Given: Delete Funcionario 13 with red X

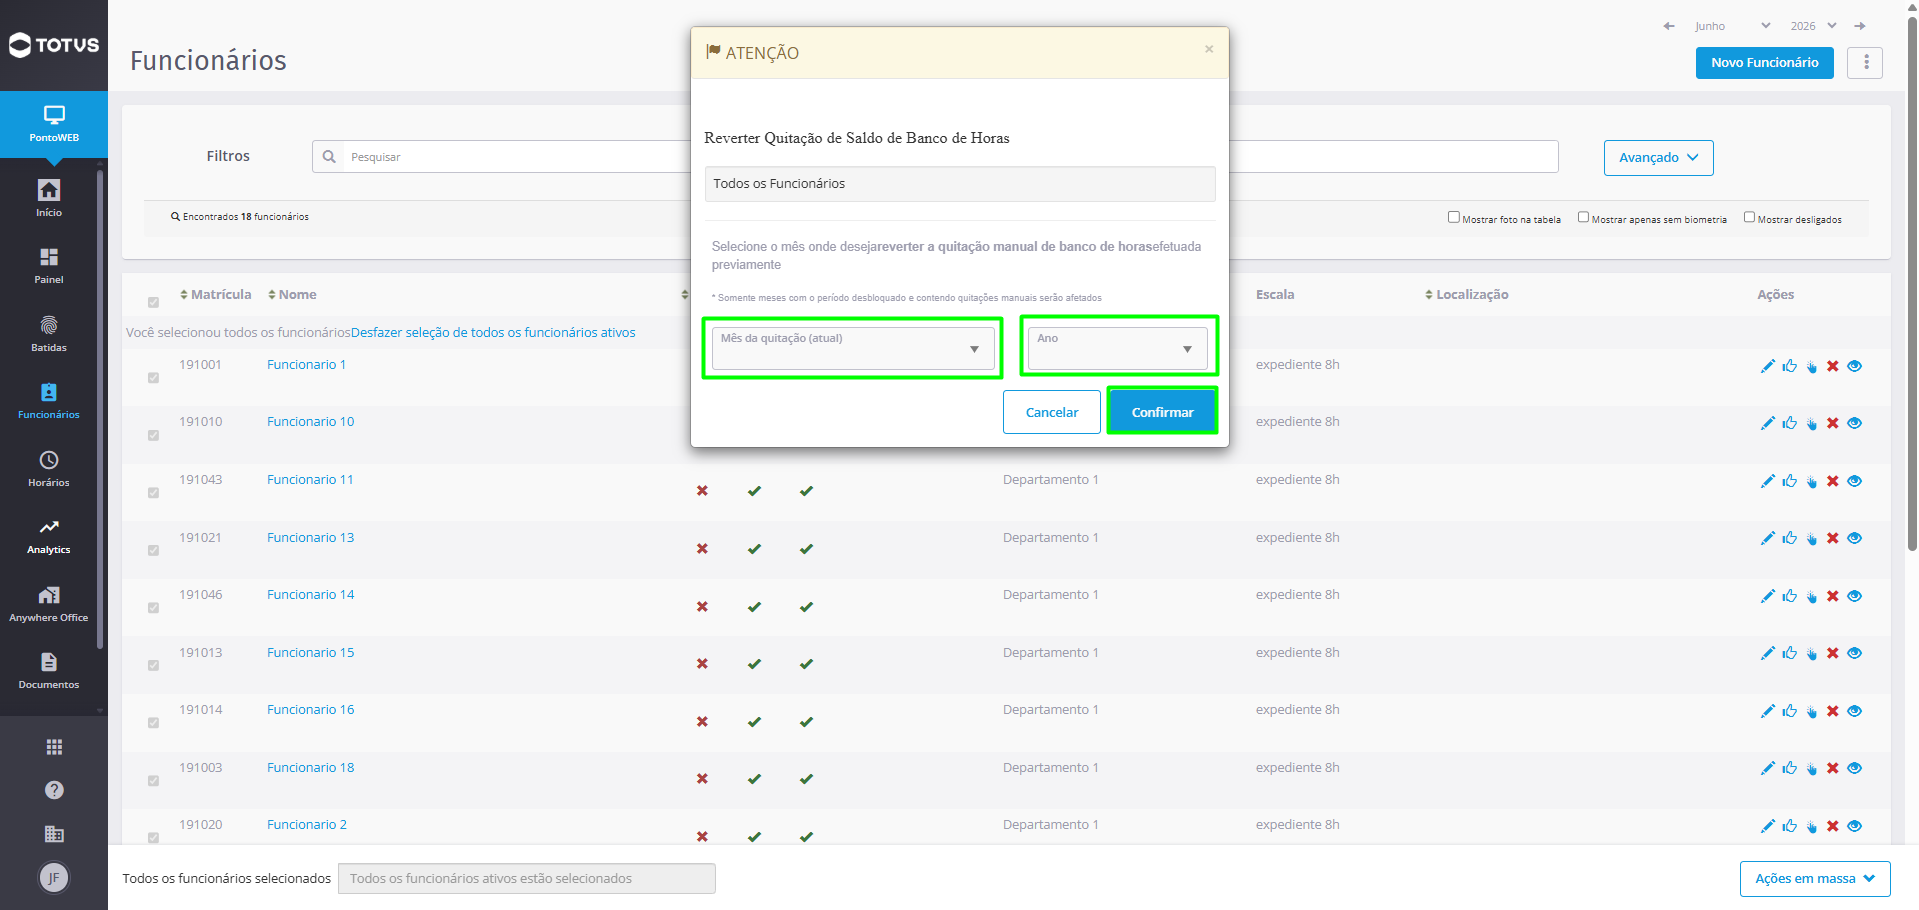Looking at the screenshot, I should (x=1832, y=538).
